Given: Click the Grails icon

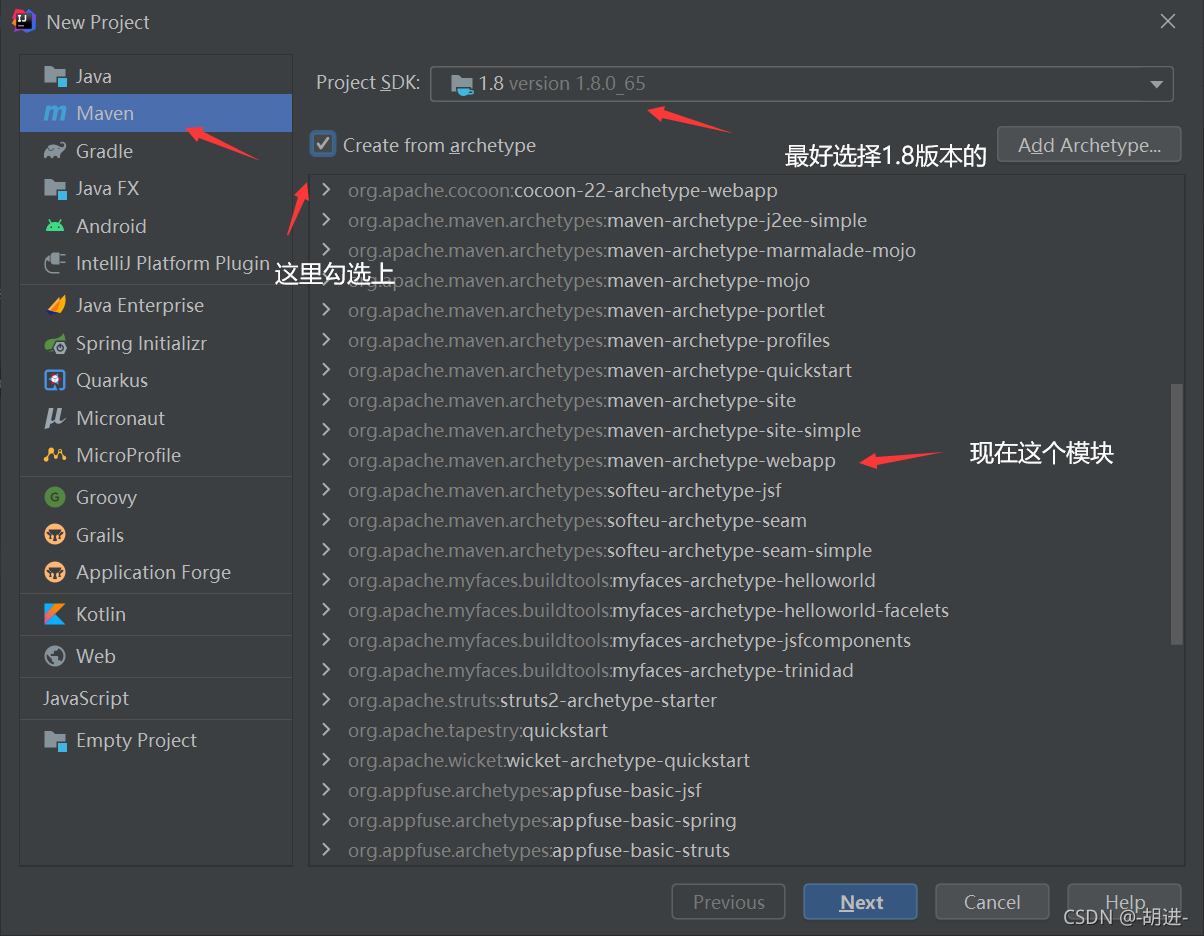Looking at the screenshot, I should pyautogui.click(x=55, y=535).
